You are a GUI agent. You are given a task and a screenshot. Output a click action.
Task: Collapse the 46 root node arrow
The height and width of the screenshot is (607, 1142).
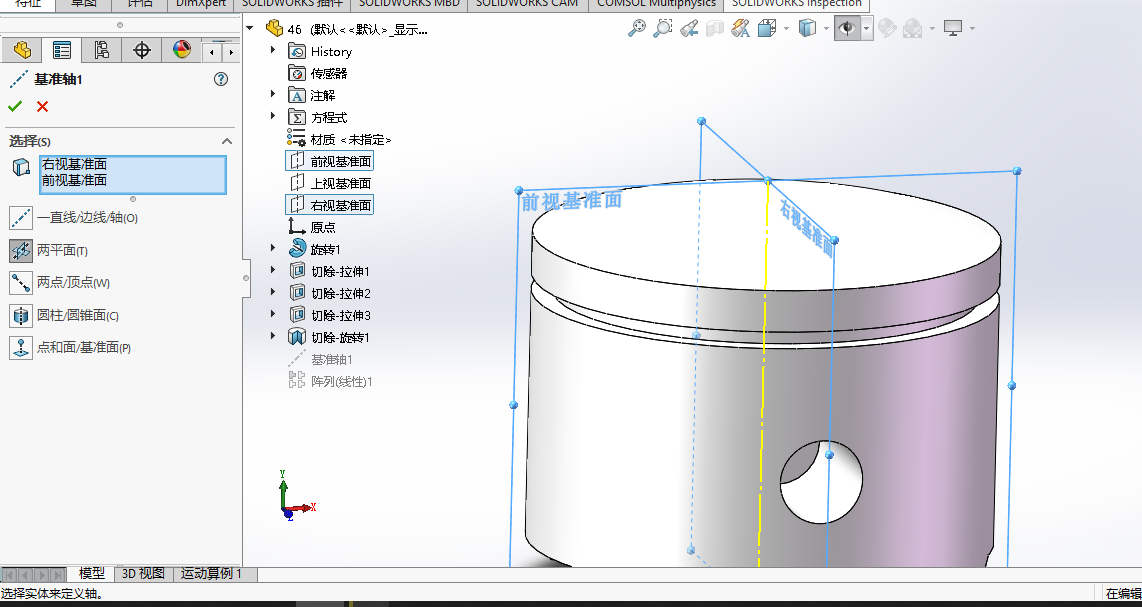coord(250,28)
